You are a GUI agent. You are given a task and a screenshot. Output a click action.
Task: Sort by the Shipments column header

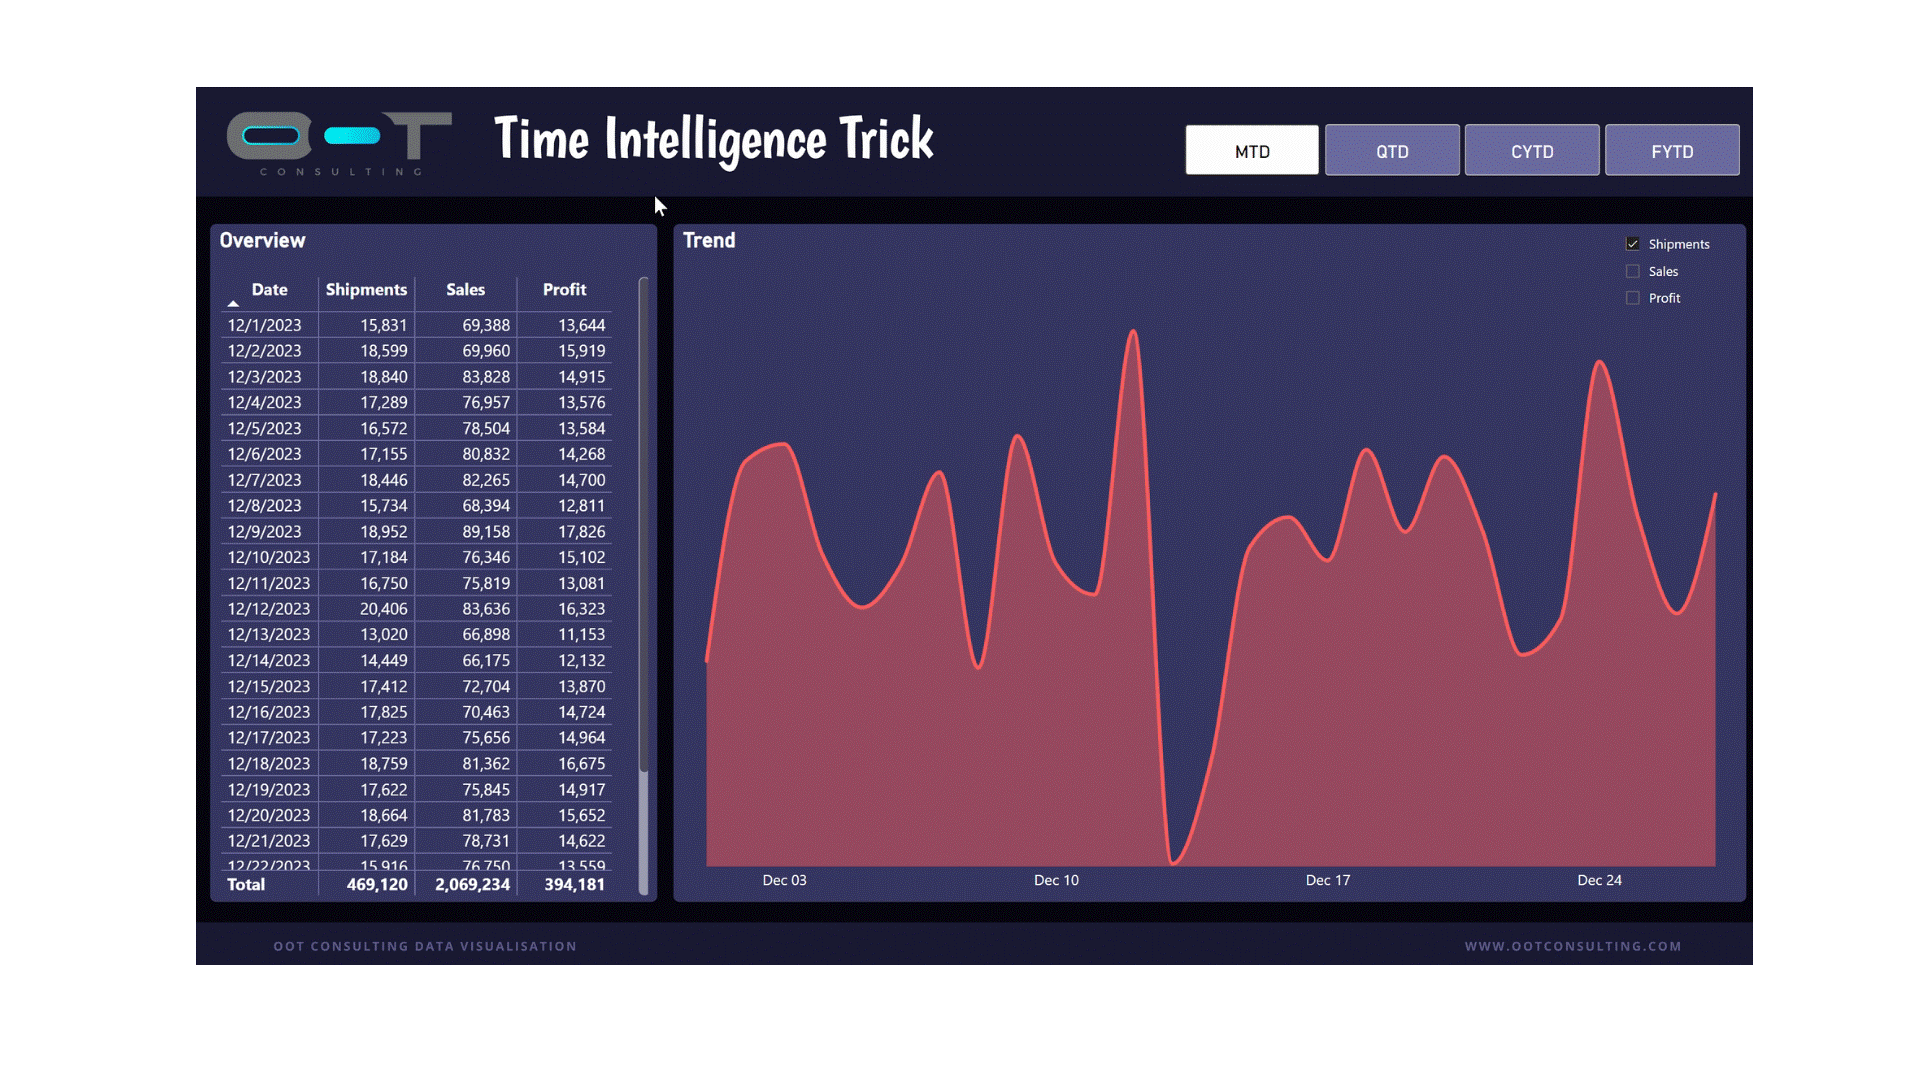coord(366,289)
